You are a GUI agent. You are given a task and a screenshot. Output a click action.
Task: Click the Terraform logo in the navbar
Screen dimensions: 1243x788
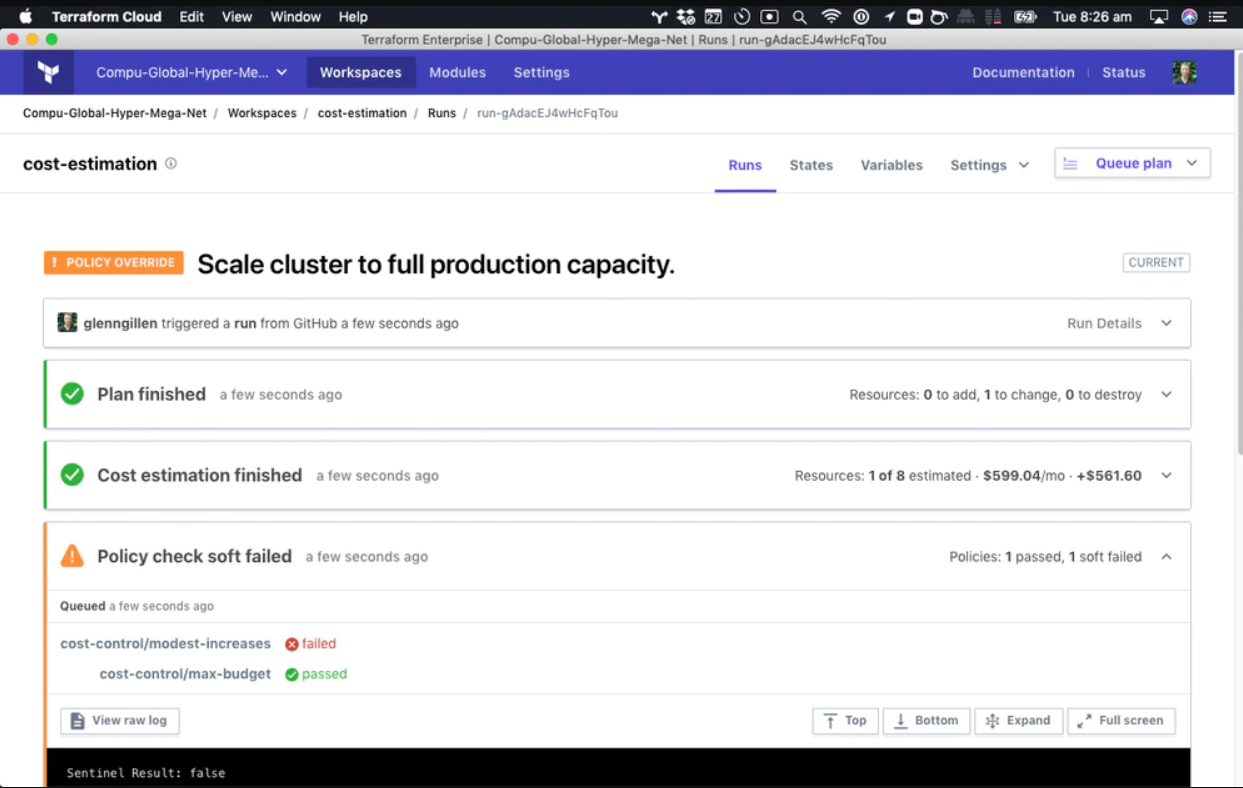[48, 71]
